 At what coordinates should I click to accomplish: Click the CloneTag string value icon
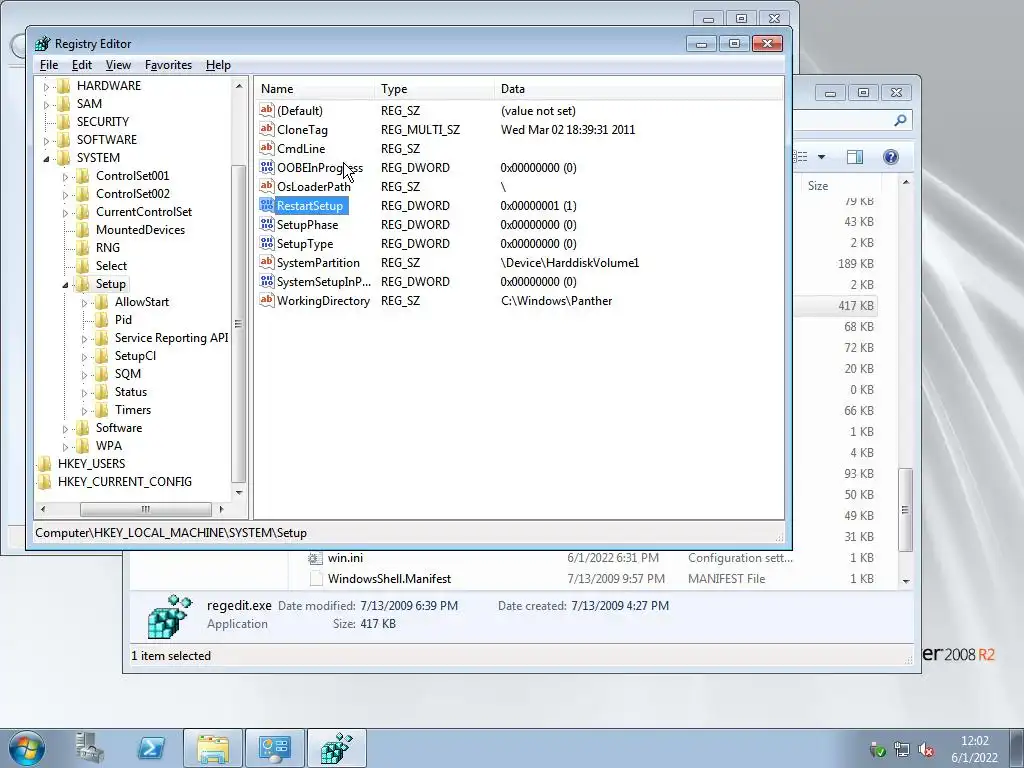(266, 129)
